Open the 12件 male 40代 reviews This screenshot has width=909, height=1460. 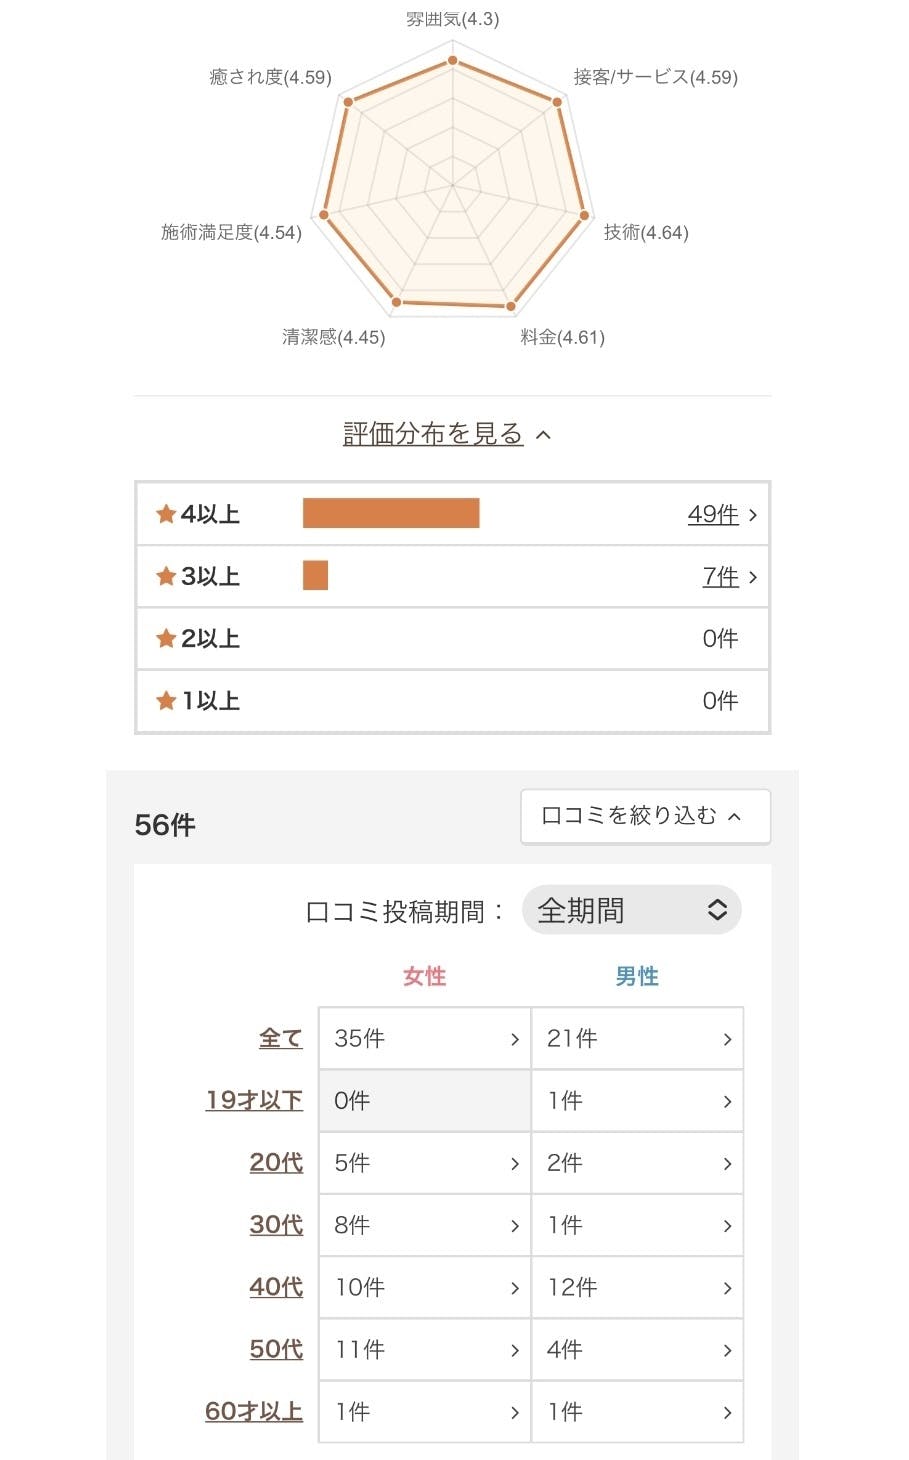coord(636,1288)
